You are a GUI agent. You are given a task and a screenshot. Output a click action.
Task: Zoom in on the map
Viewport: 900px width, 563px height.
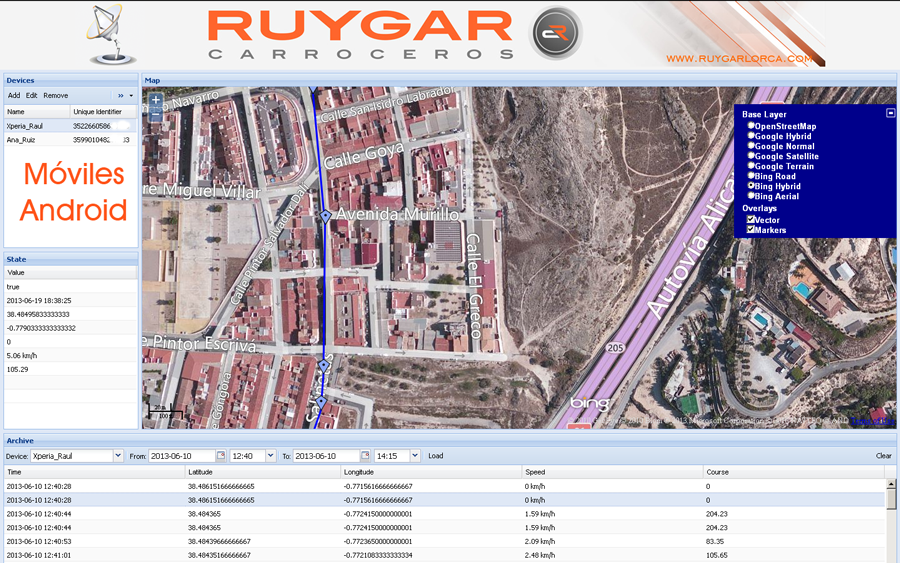[x=156, y=100]
